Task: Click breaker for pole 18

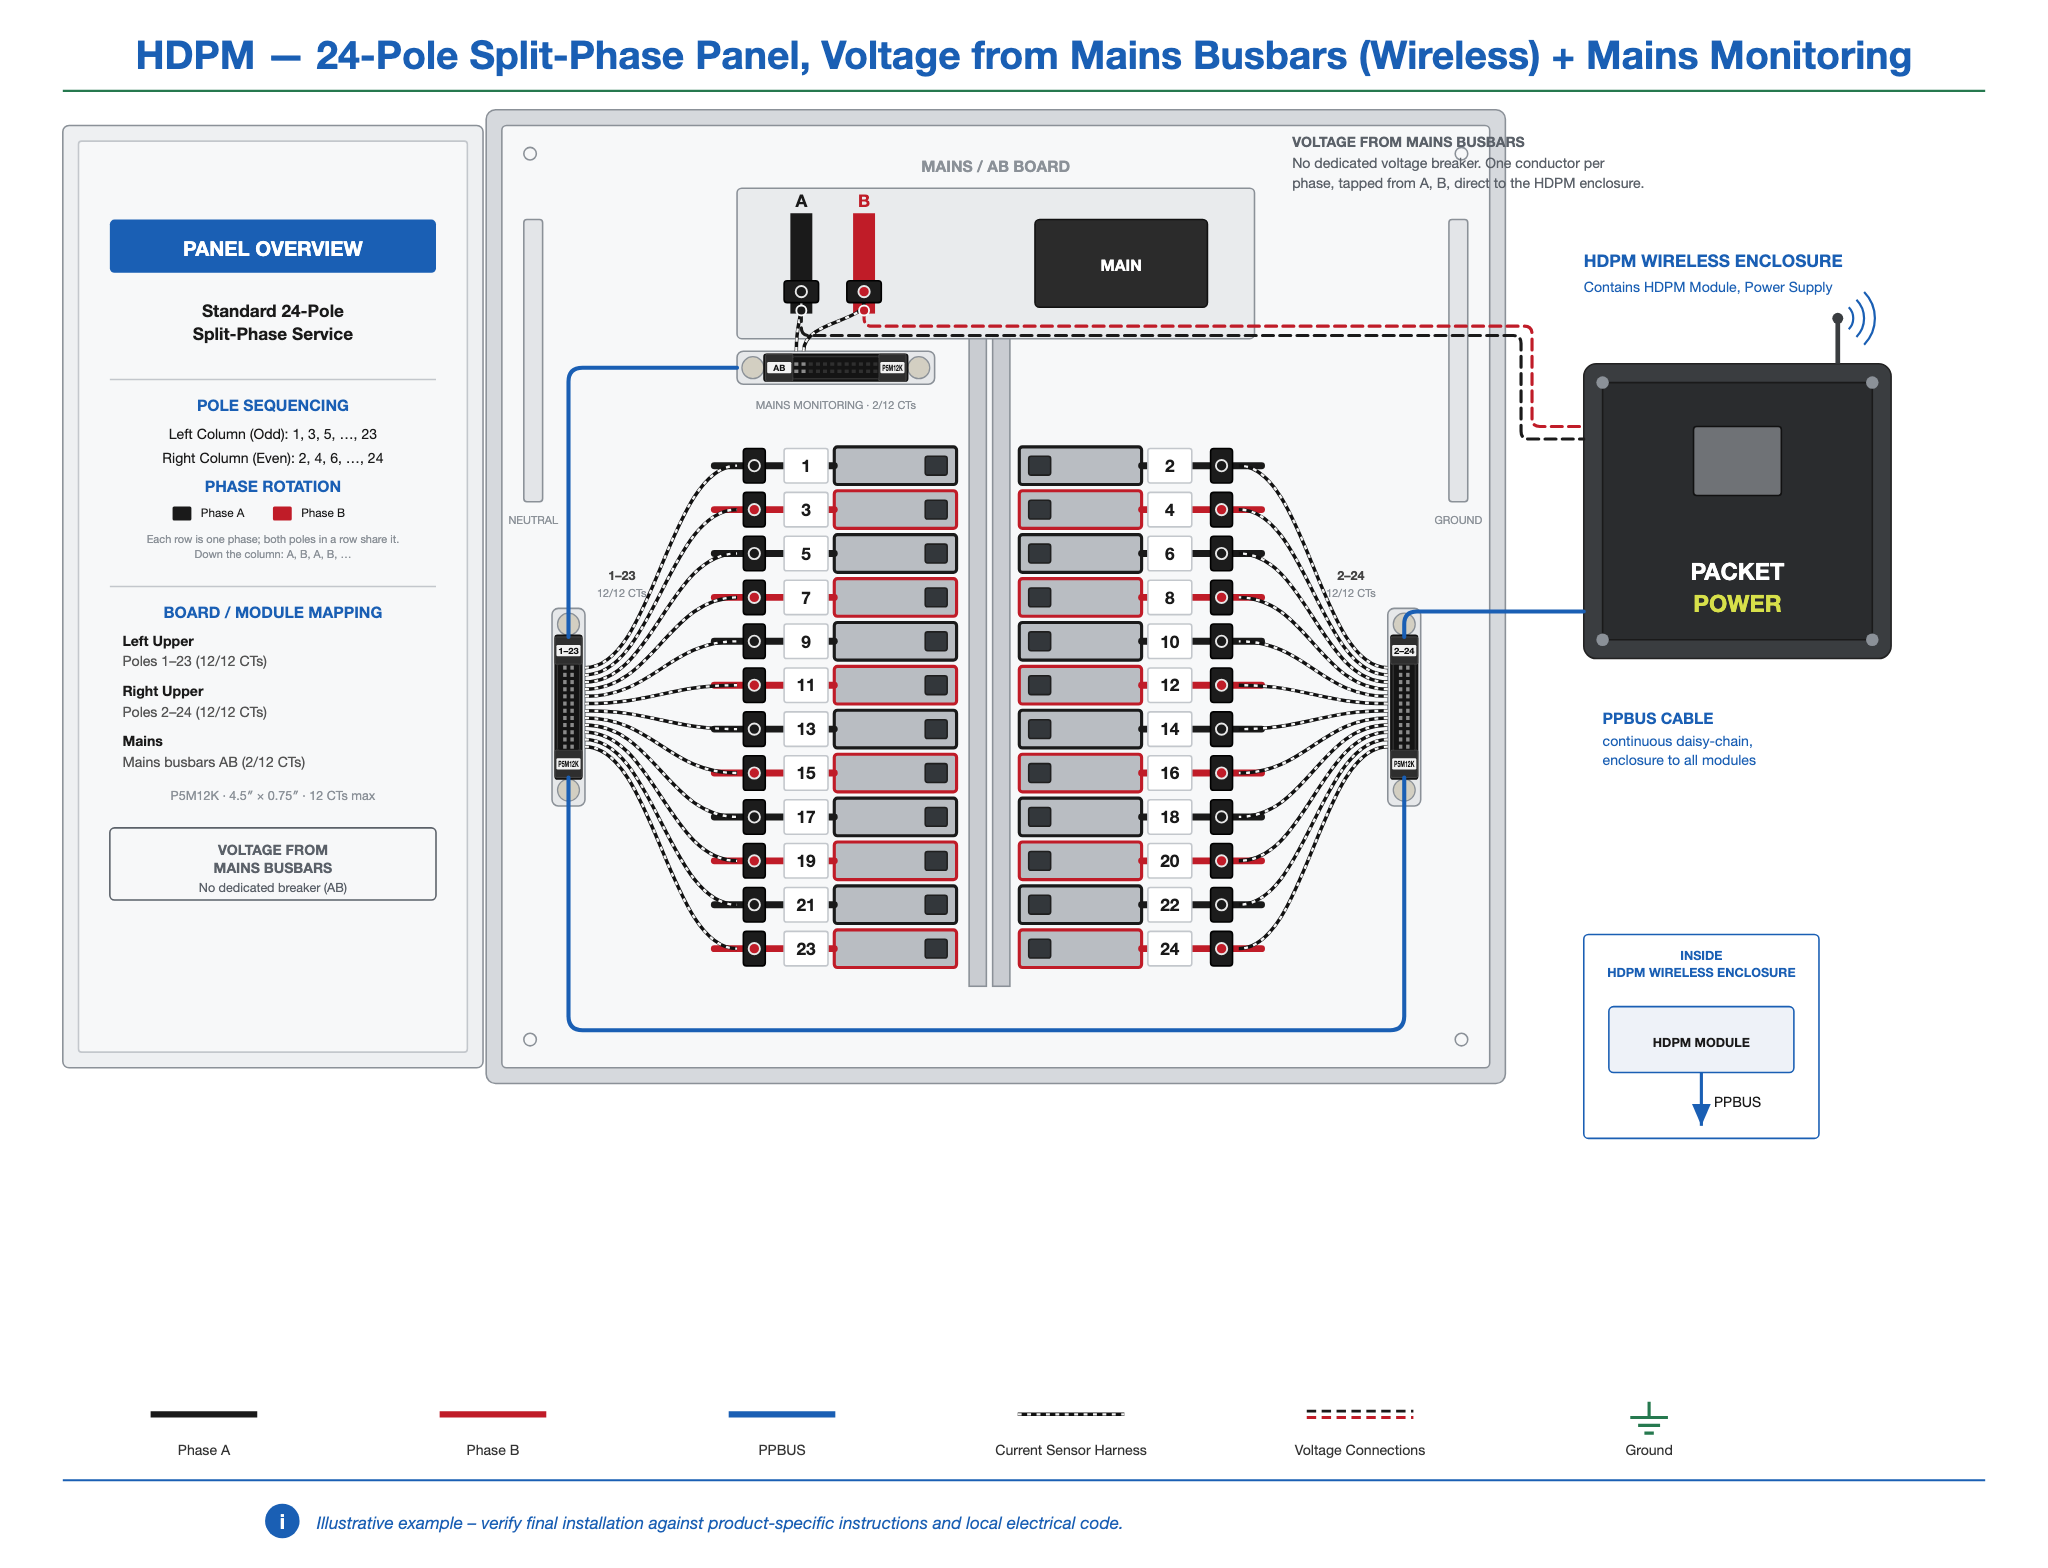Action: [x=1080, y=817]
